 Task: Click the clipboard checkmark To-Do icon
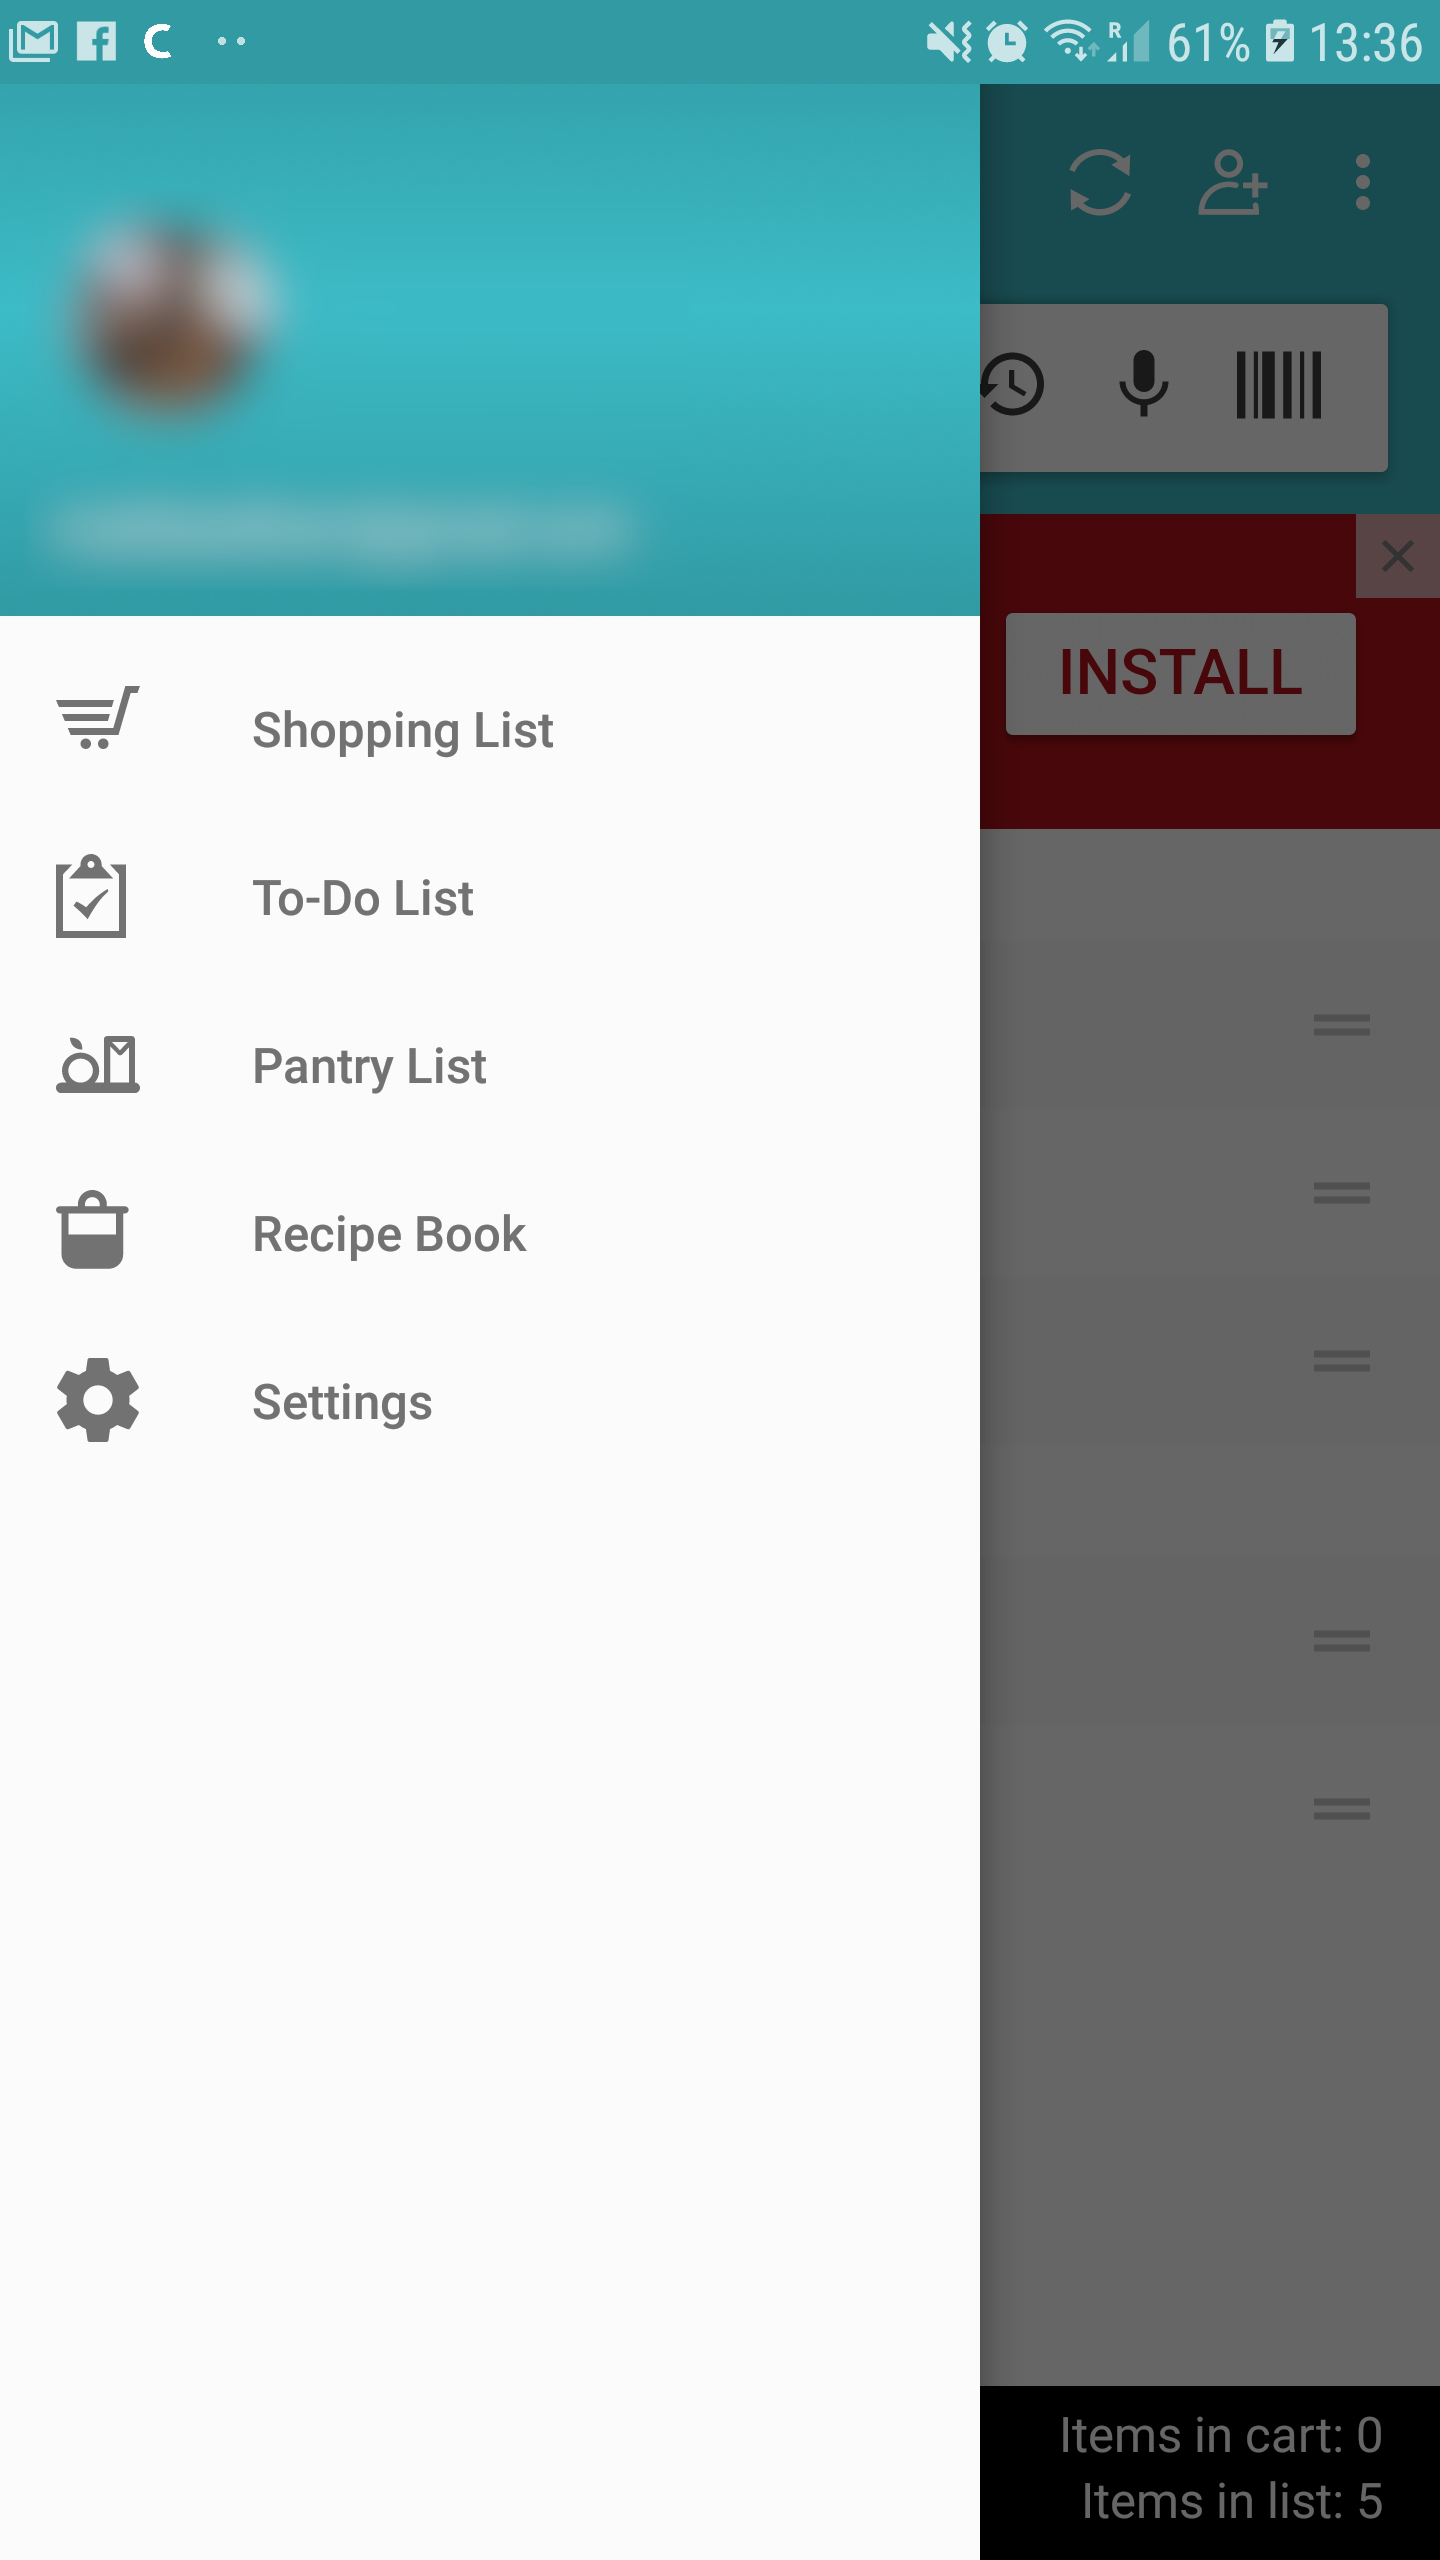tap(91, 896)
